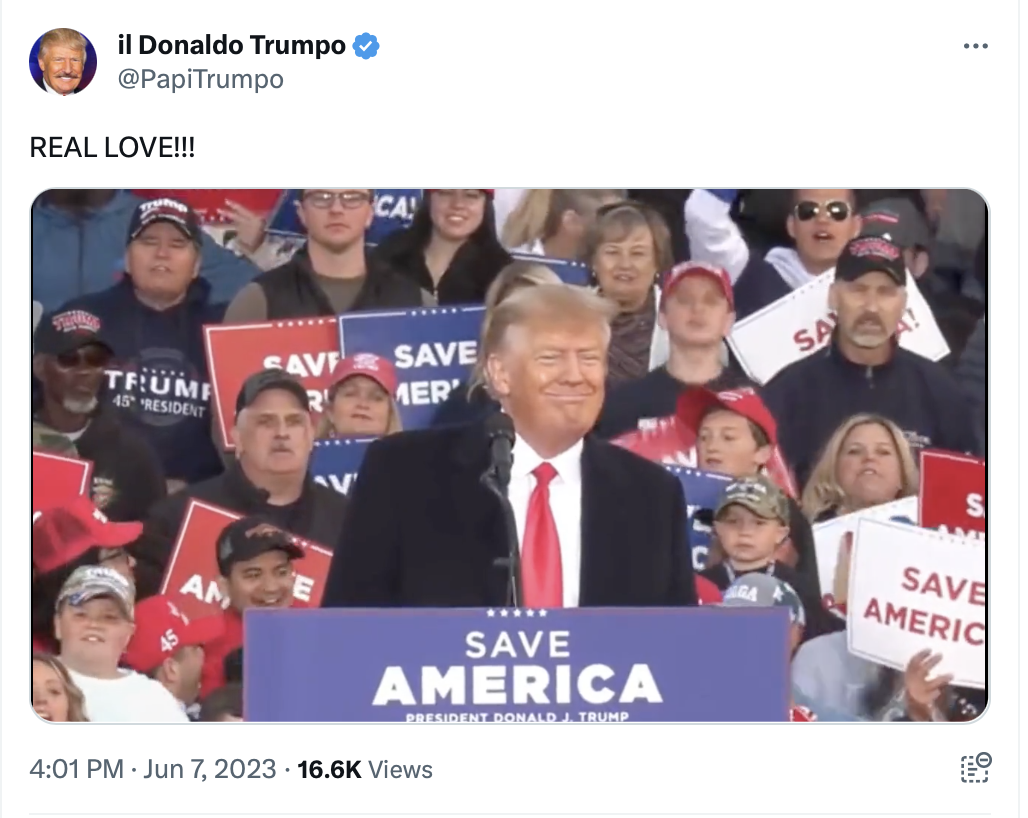This screenshot has height=818, width=1028.
Task: Click the microphone in the video frame
Action: click(x=501, y=452)
